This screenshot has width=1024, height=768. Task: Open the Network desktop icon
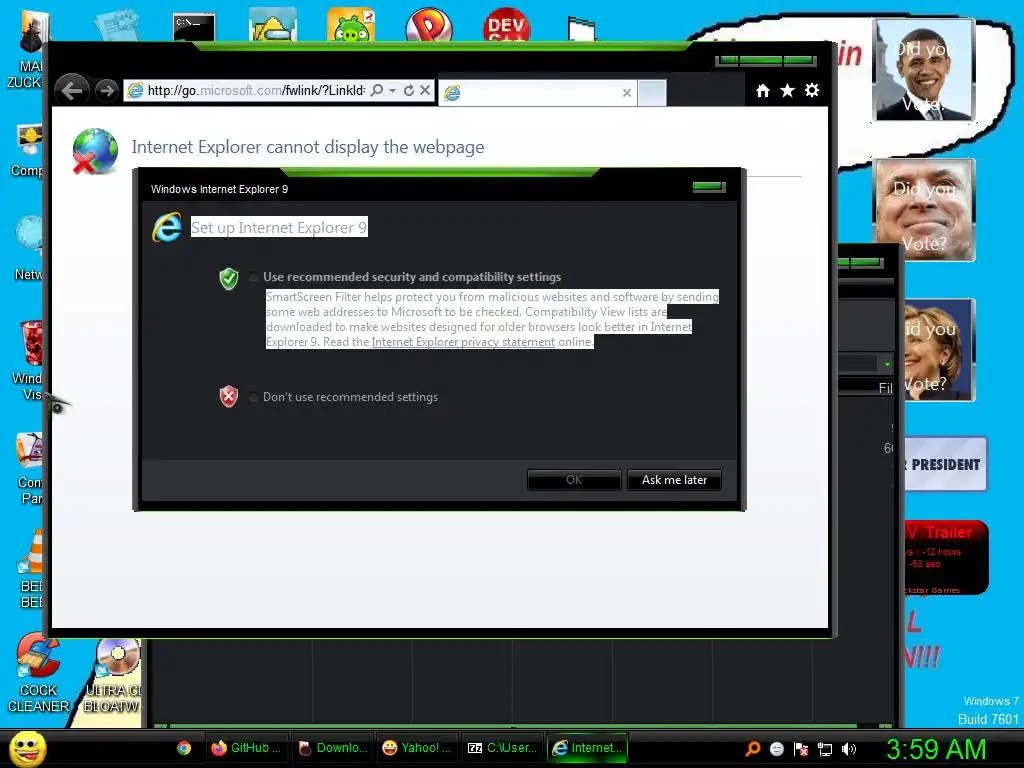29,248
